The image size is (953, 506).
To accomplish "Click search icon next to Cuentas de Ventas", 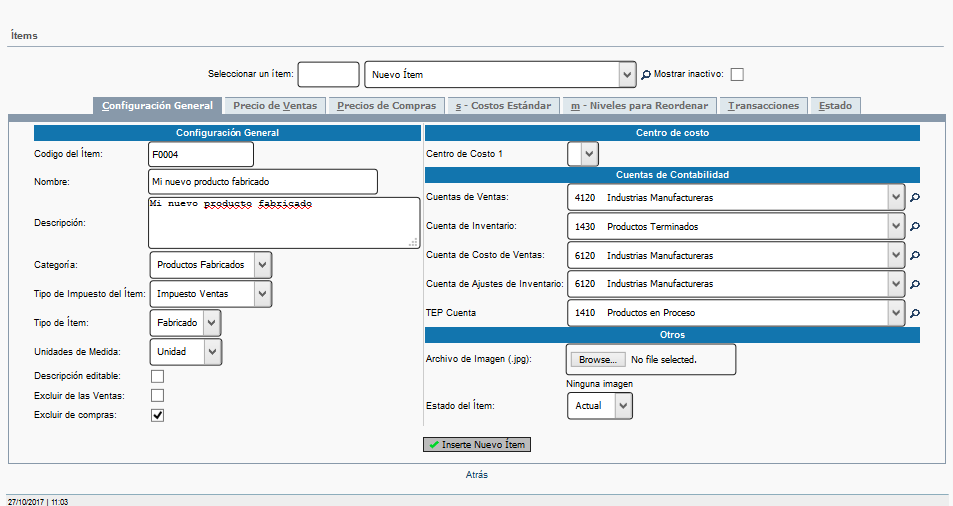I will coord(915,198).
